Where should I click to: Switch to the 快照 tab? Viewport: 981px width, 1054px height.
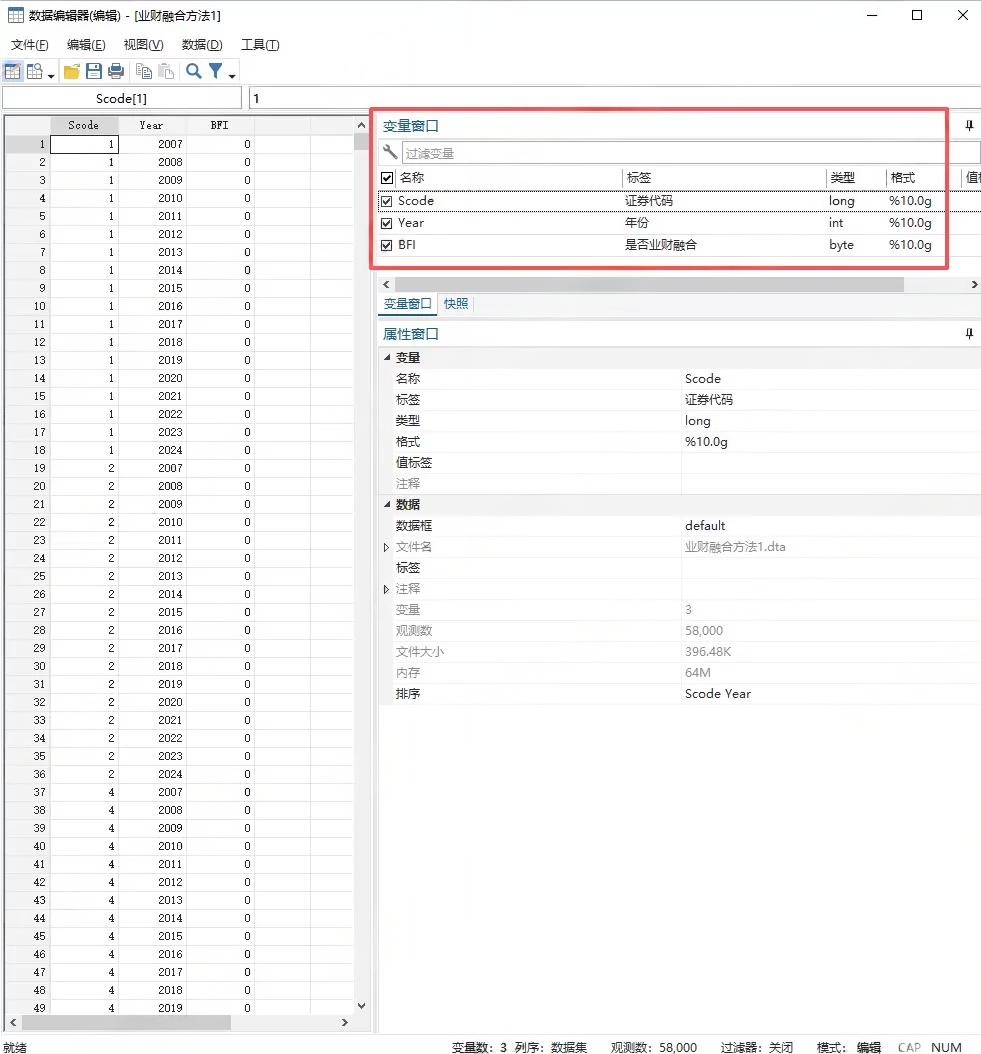pos(456,304)
